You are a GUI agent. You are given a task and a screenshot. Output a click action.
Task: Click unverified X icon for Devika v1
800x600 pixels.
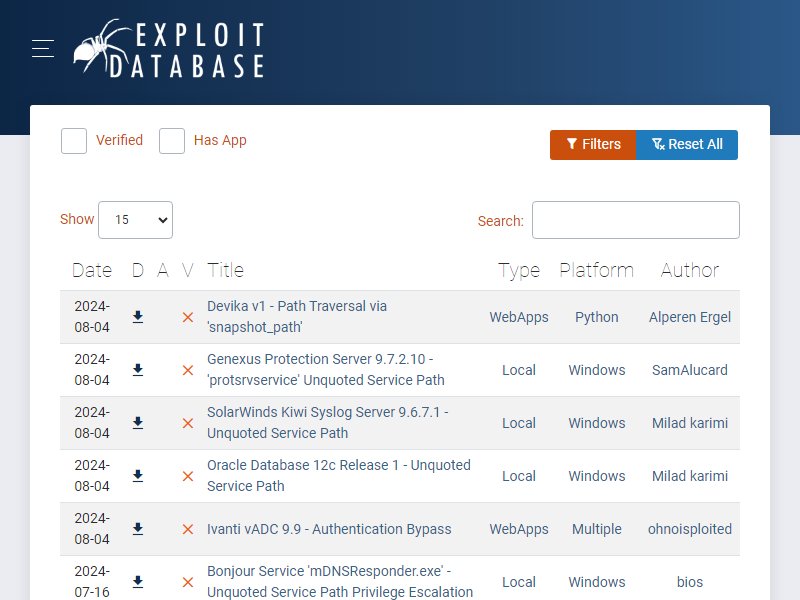(188, 317)
